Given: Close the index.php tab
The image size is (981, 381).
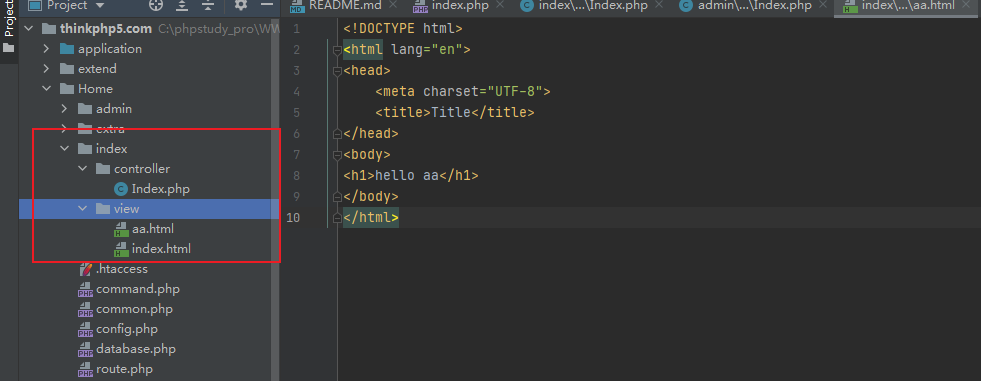Looking at the screenshot, I should [499, 5].
